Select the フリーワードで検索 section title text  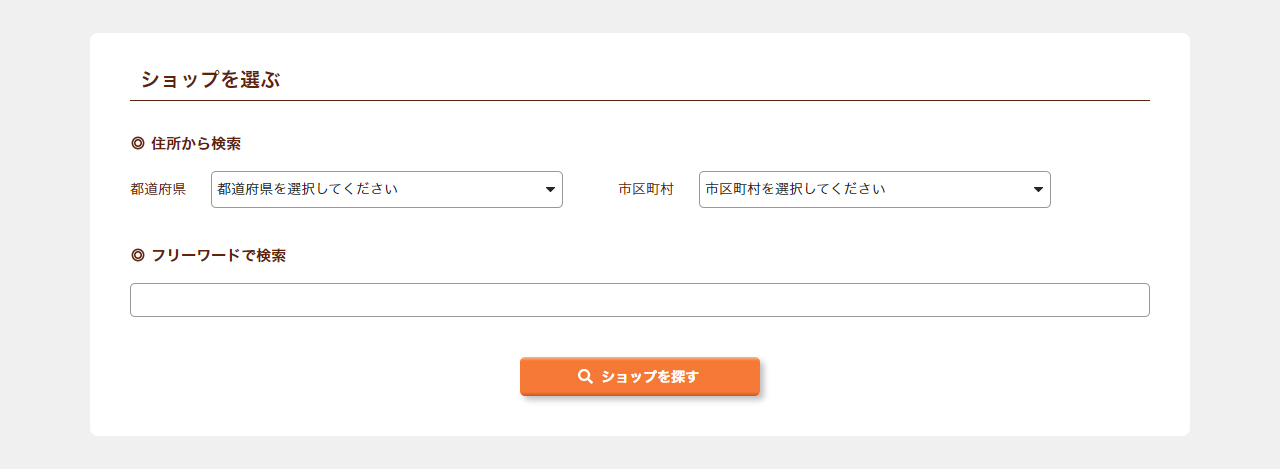[x=218, y=255]
